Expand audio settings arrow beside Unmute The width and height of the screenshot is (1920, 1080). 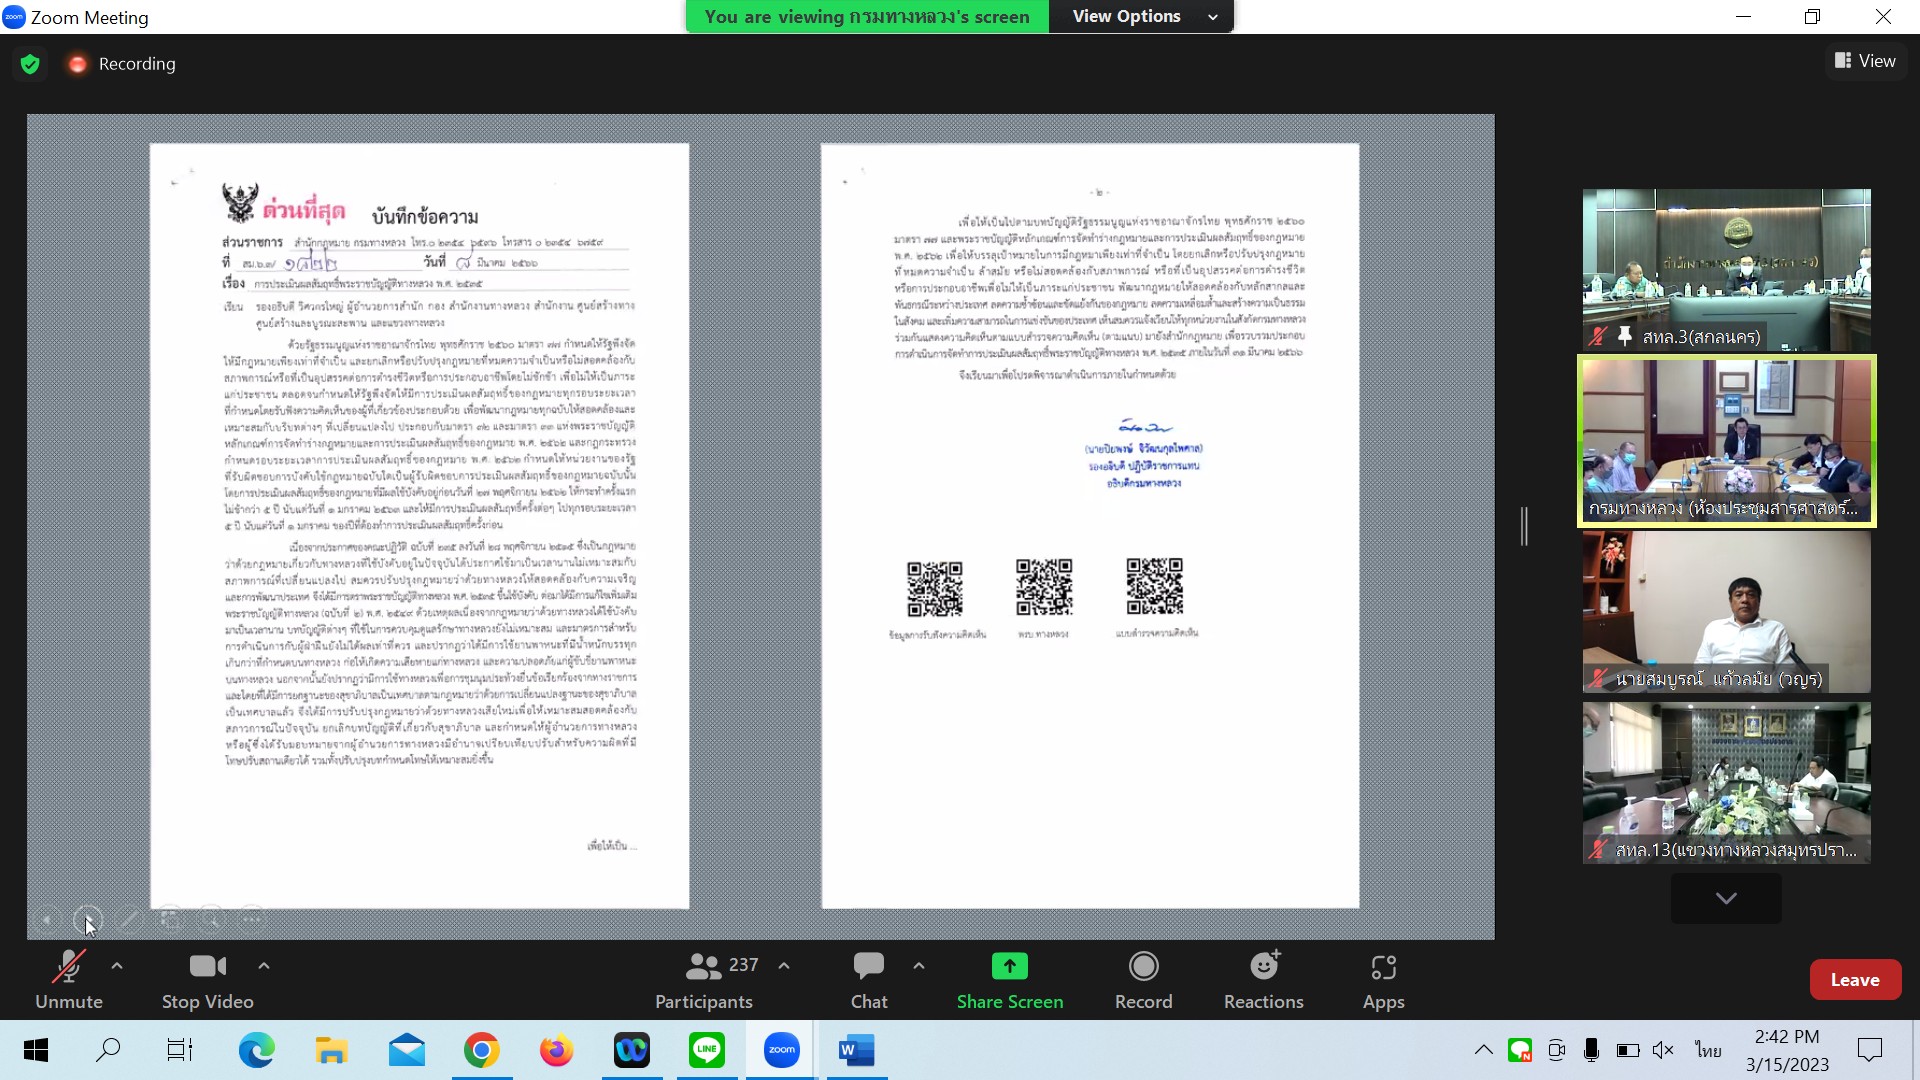[117, 966]
